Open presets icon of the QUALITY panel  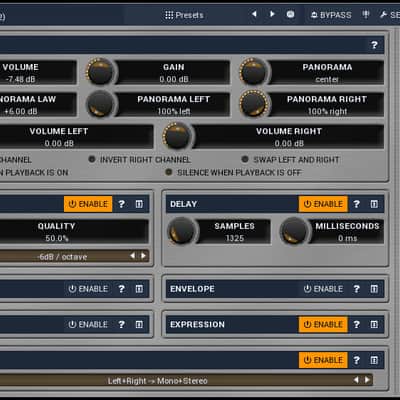(x=139, y=204)
